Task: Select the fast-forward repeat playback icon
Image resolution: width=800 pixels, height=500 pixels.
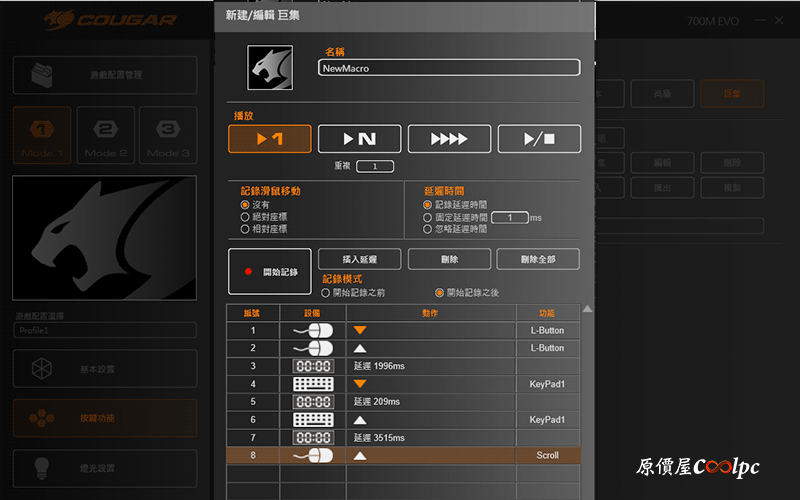Action: click(x=449, y=139)
